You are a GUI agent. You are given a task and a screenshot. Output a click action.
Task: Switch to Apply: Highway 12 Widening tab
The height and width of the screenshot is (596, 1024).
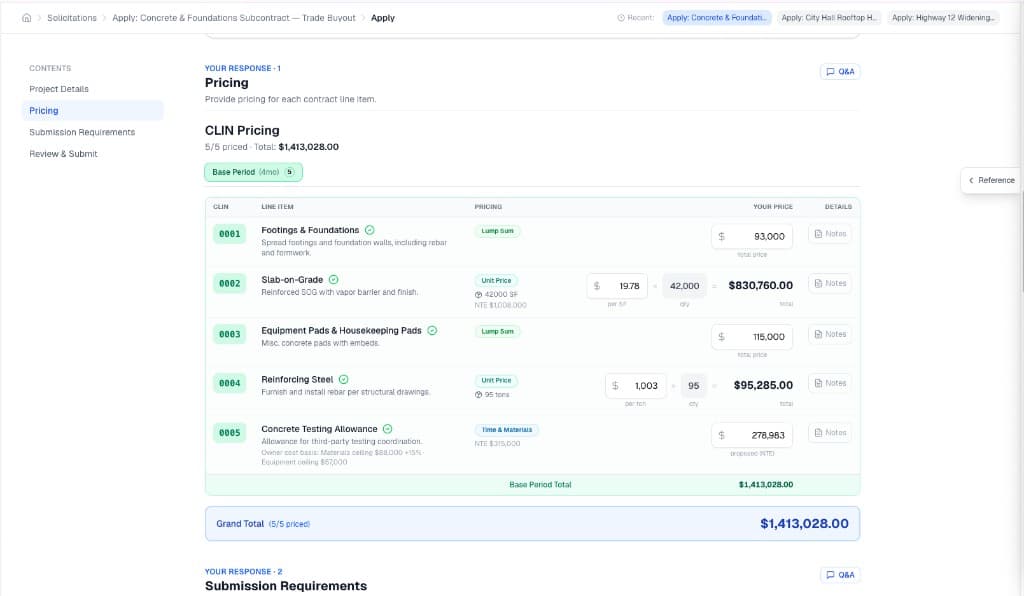[x=943, y=18]
